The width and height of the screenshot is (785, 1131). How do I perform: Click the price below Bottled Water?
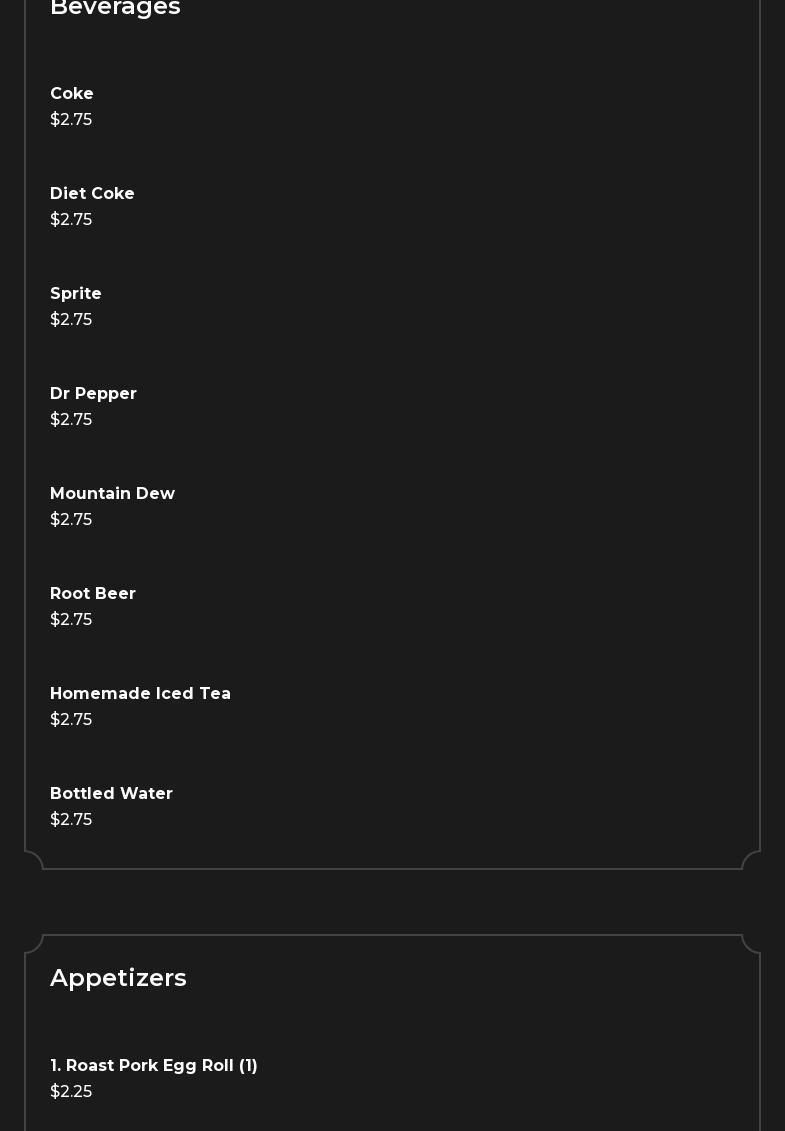[x=71, y=820]
